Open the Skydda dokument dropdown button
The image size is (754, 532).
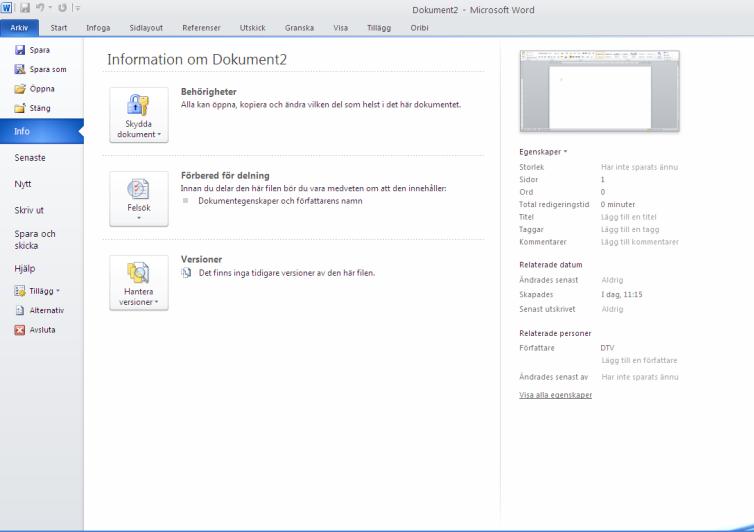(x=139, y=115)
